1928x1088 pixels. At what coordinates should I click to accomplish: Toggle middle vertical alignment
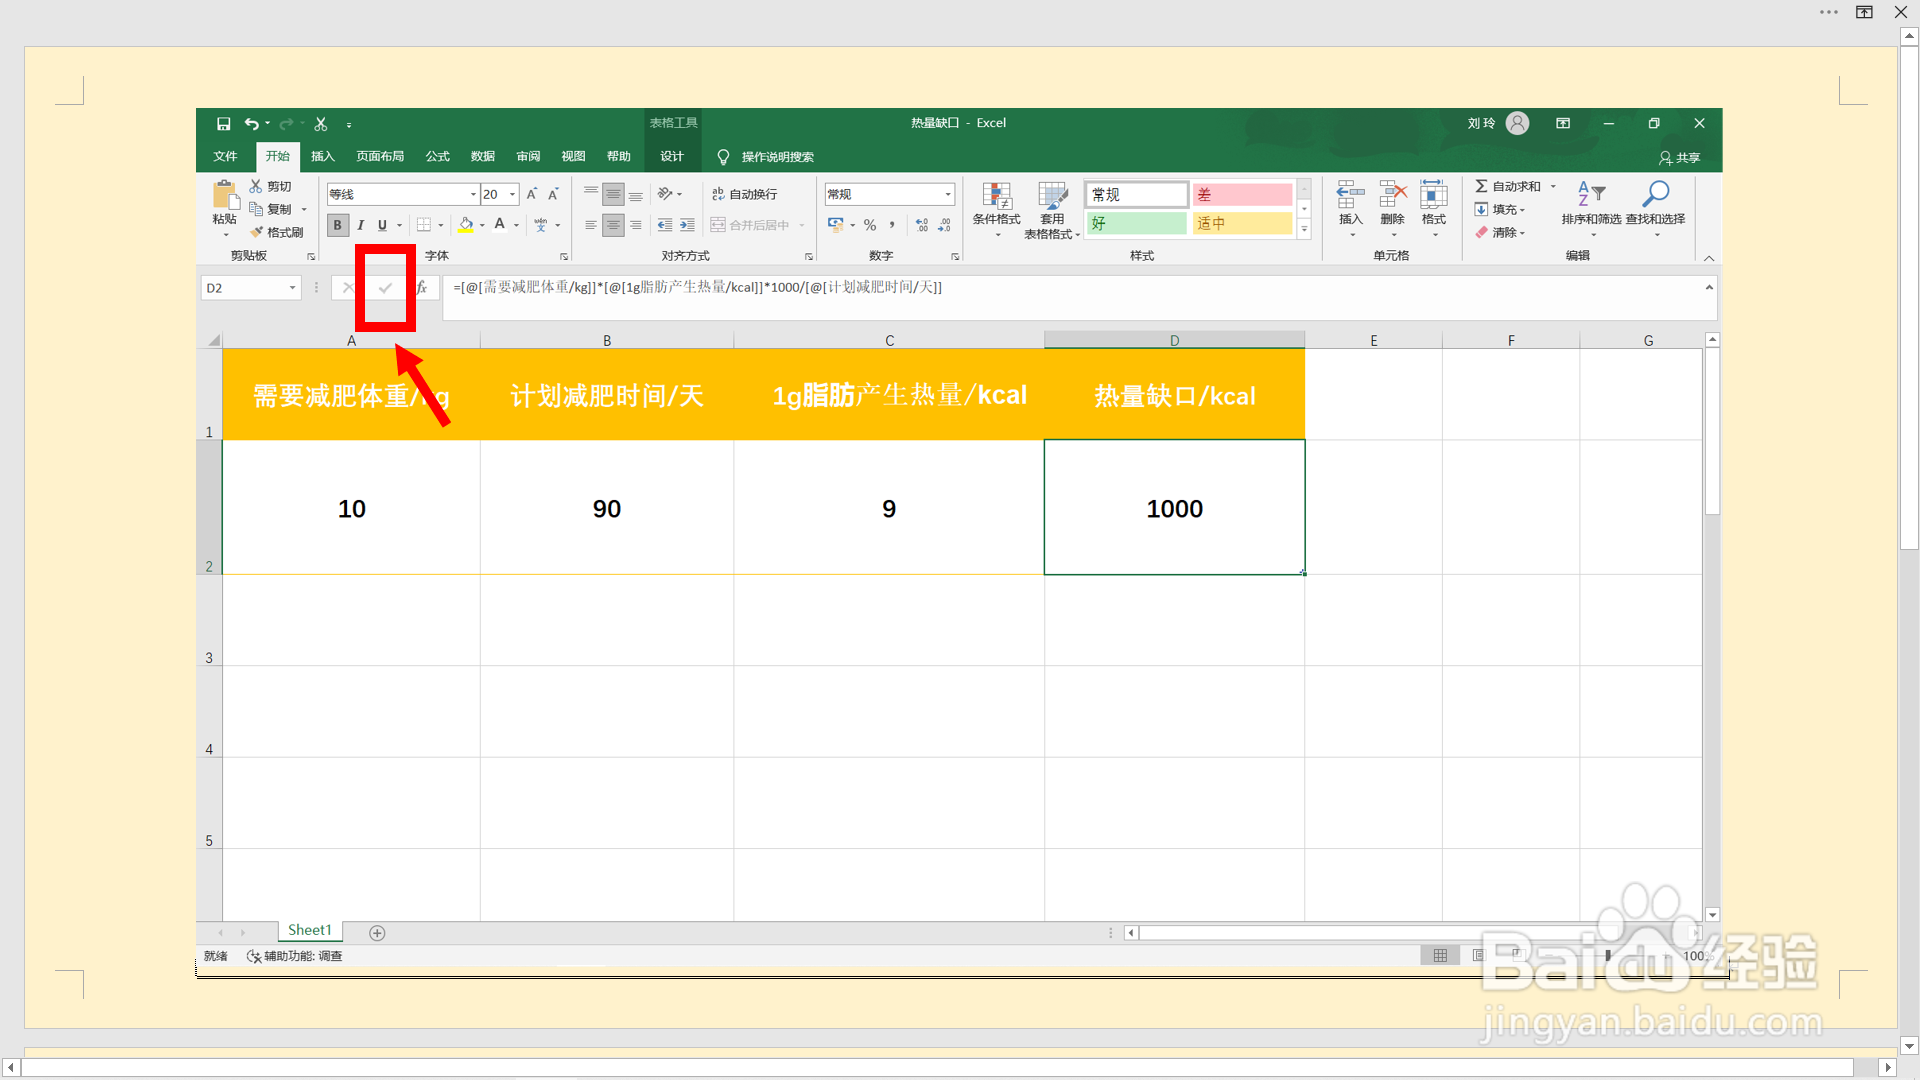(613, 194)
